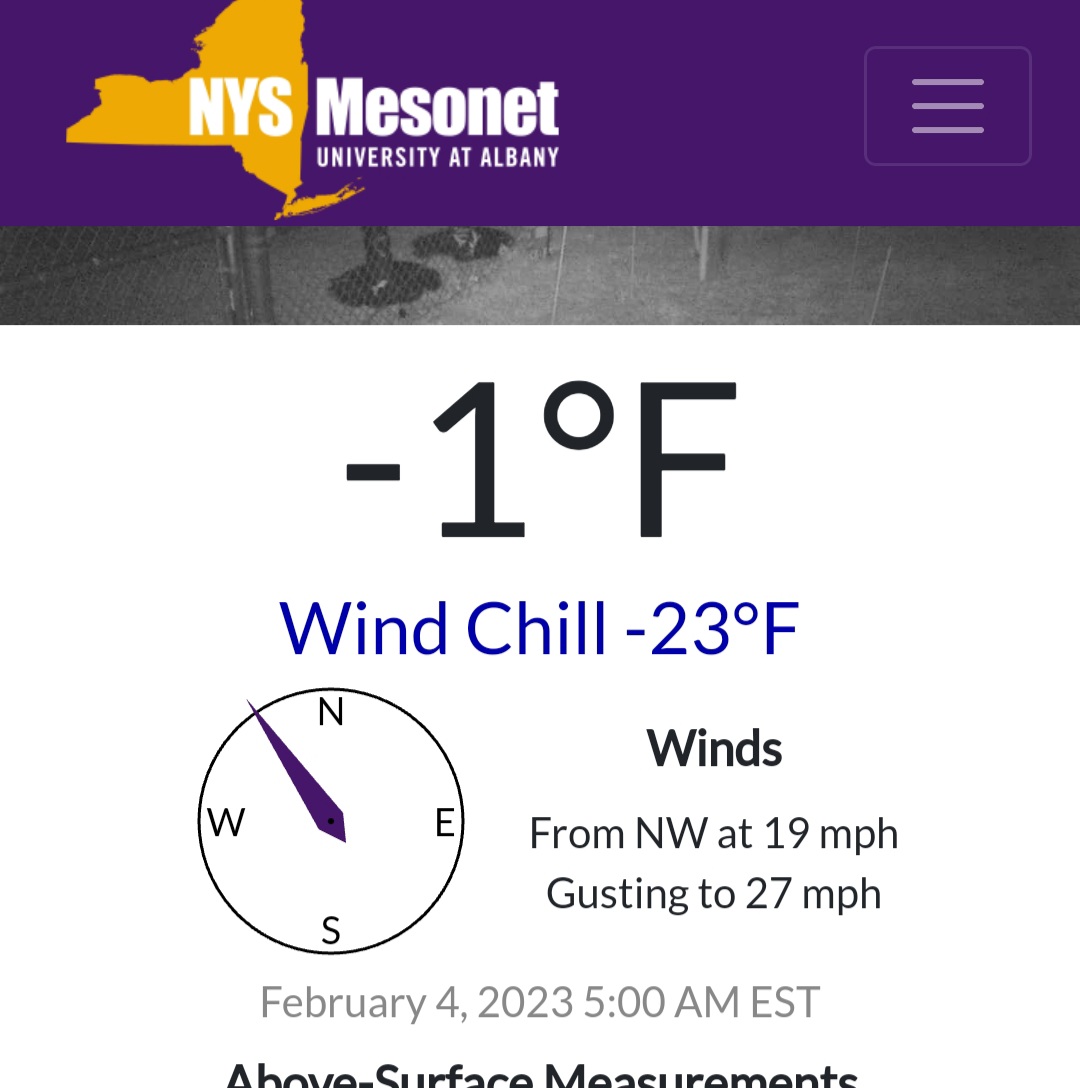The height and width of the screenshot is (1088, 1080).
Task: Click the E label on compass
Action: pyautogui.click(x=445, y=823)
